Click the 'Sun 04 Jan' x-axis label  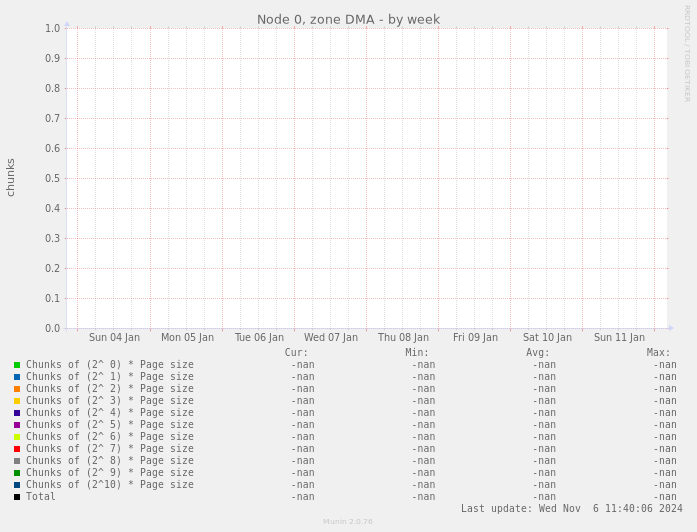pyautogui.click(x=114, y=338)
